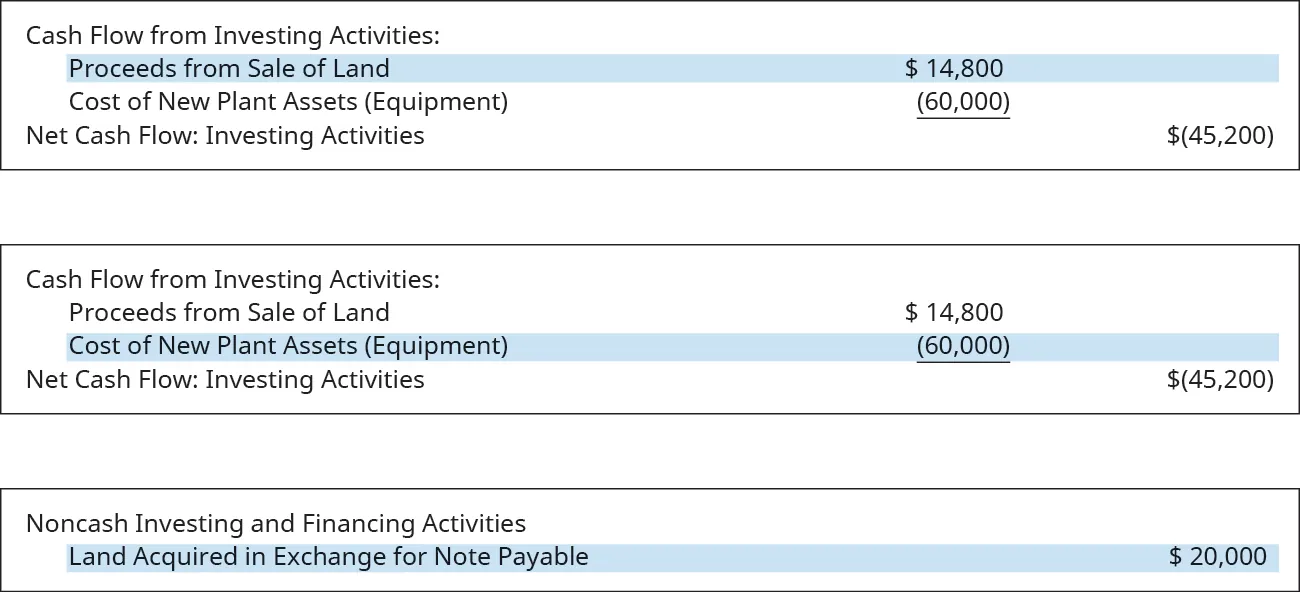The width and height of the screenshot is (1300, 592).
Task: Click the highlighted $ 14,800 amount
Action: click(954, 69)
